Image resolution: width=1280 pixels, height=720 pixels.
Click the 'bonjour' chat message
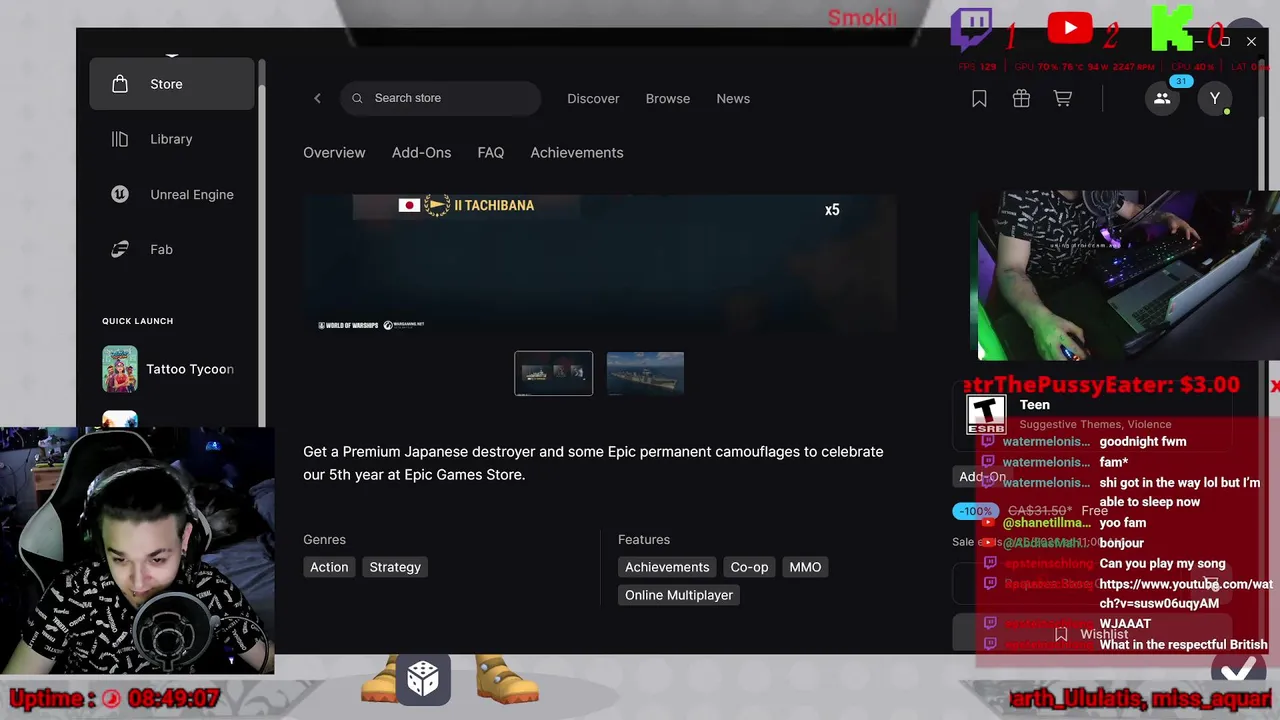coord(1121,543)
